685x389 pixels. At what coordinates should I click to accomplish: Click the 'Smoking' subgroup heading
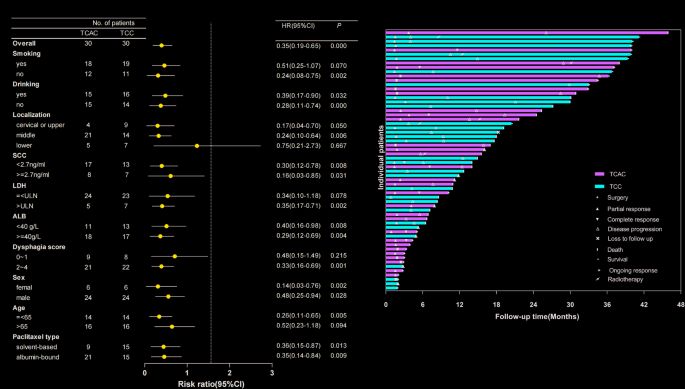tap(27, 54)
